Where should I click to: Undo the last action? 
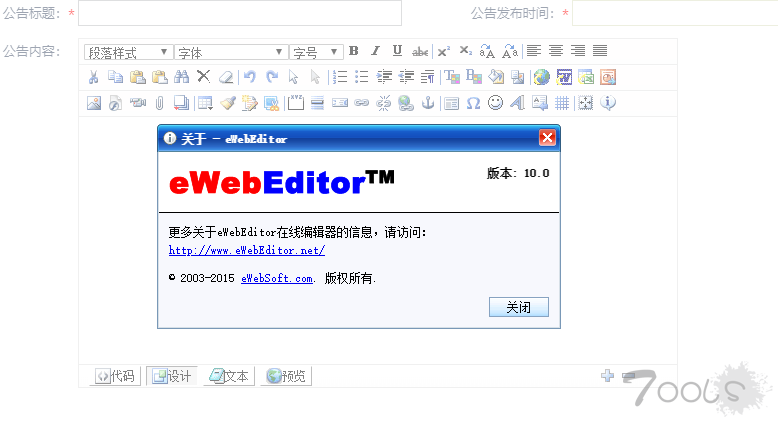pyautogui.click(x=250, y=77)
